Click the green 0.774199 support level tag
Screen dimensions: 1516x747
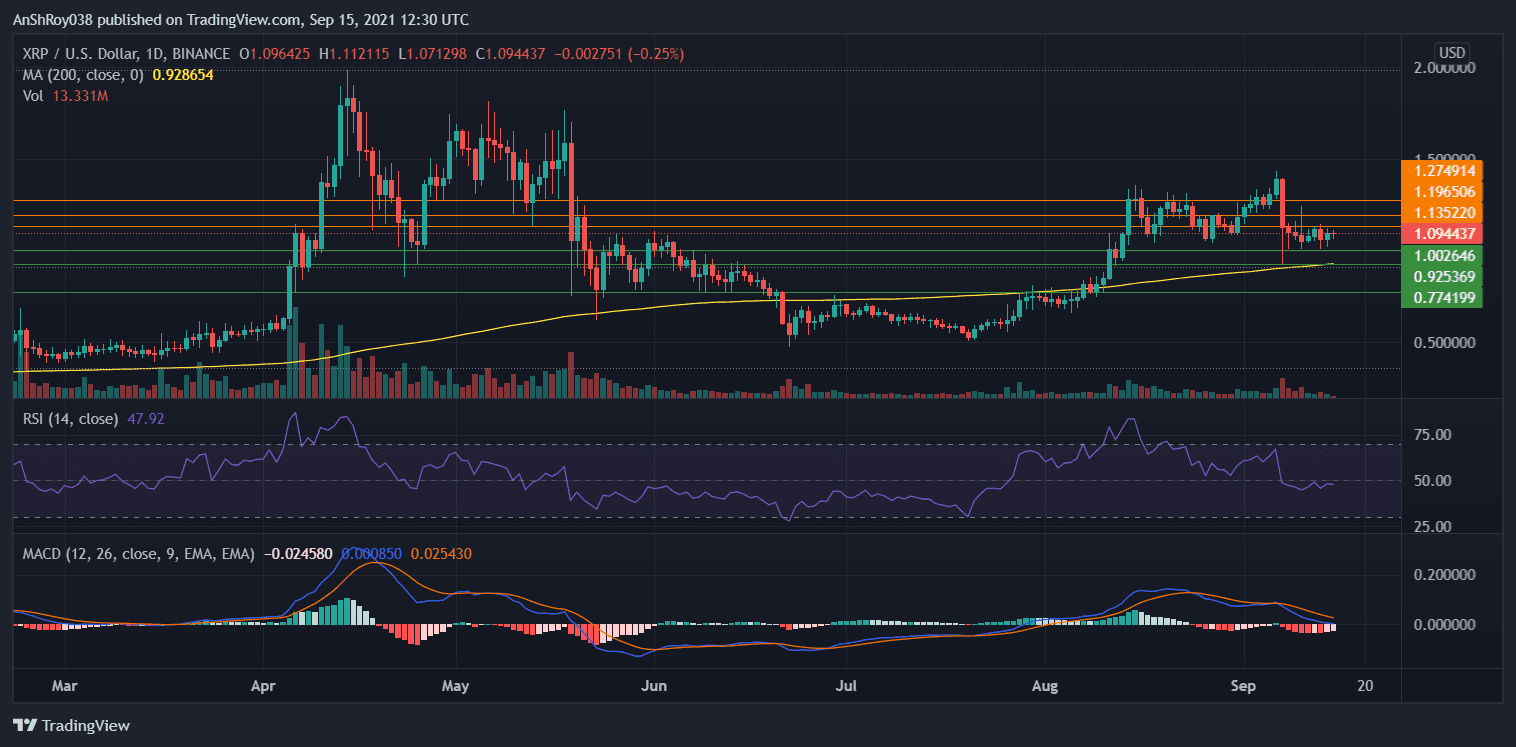1444,295
